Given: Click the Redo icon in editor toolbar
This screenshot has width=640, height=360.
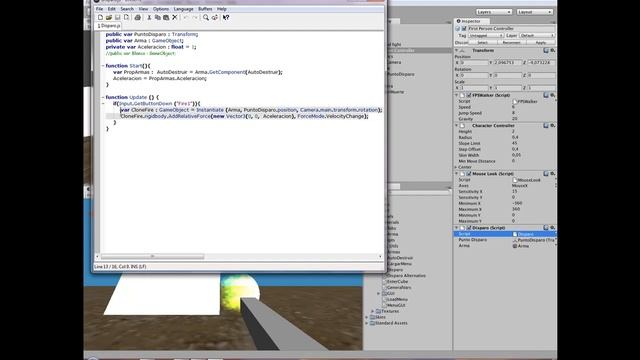Looking at the screenshot, I should point(195,18).
